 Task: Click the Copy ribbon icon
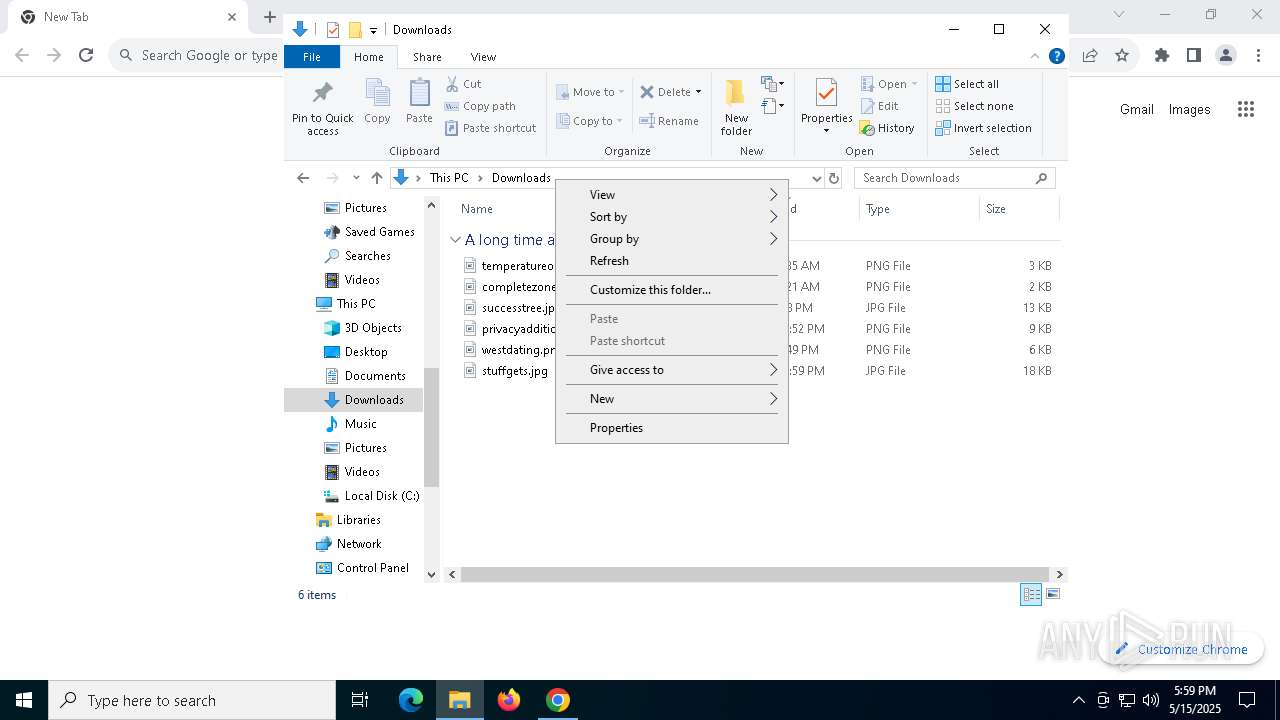coord(377,101)
